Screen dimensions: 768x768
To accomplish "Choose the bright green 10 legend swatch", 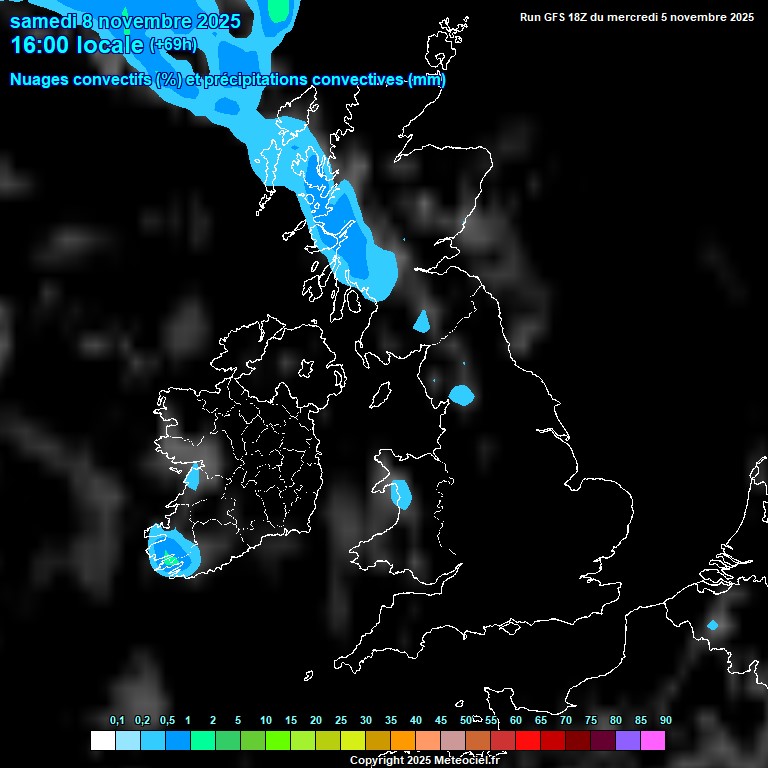I will (x=277, y=741).
